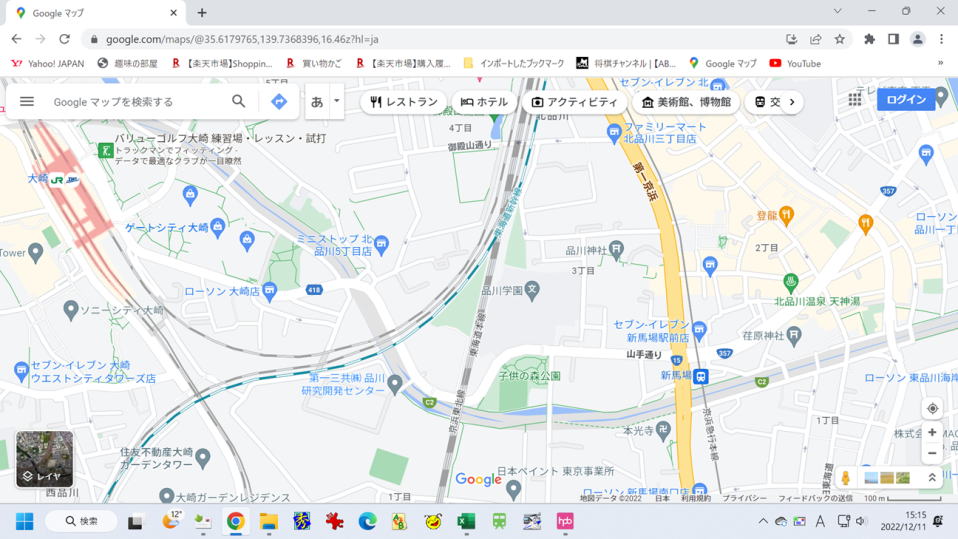This screenshot has width=958, height=539.
Task: Select the ゲートシティ大崎 shopping pin
Action: (218, 227)
